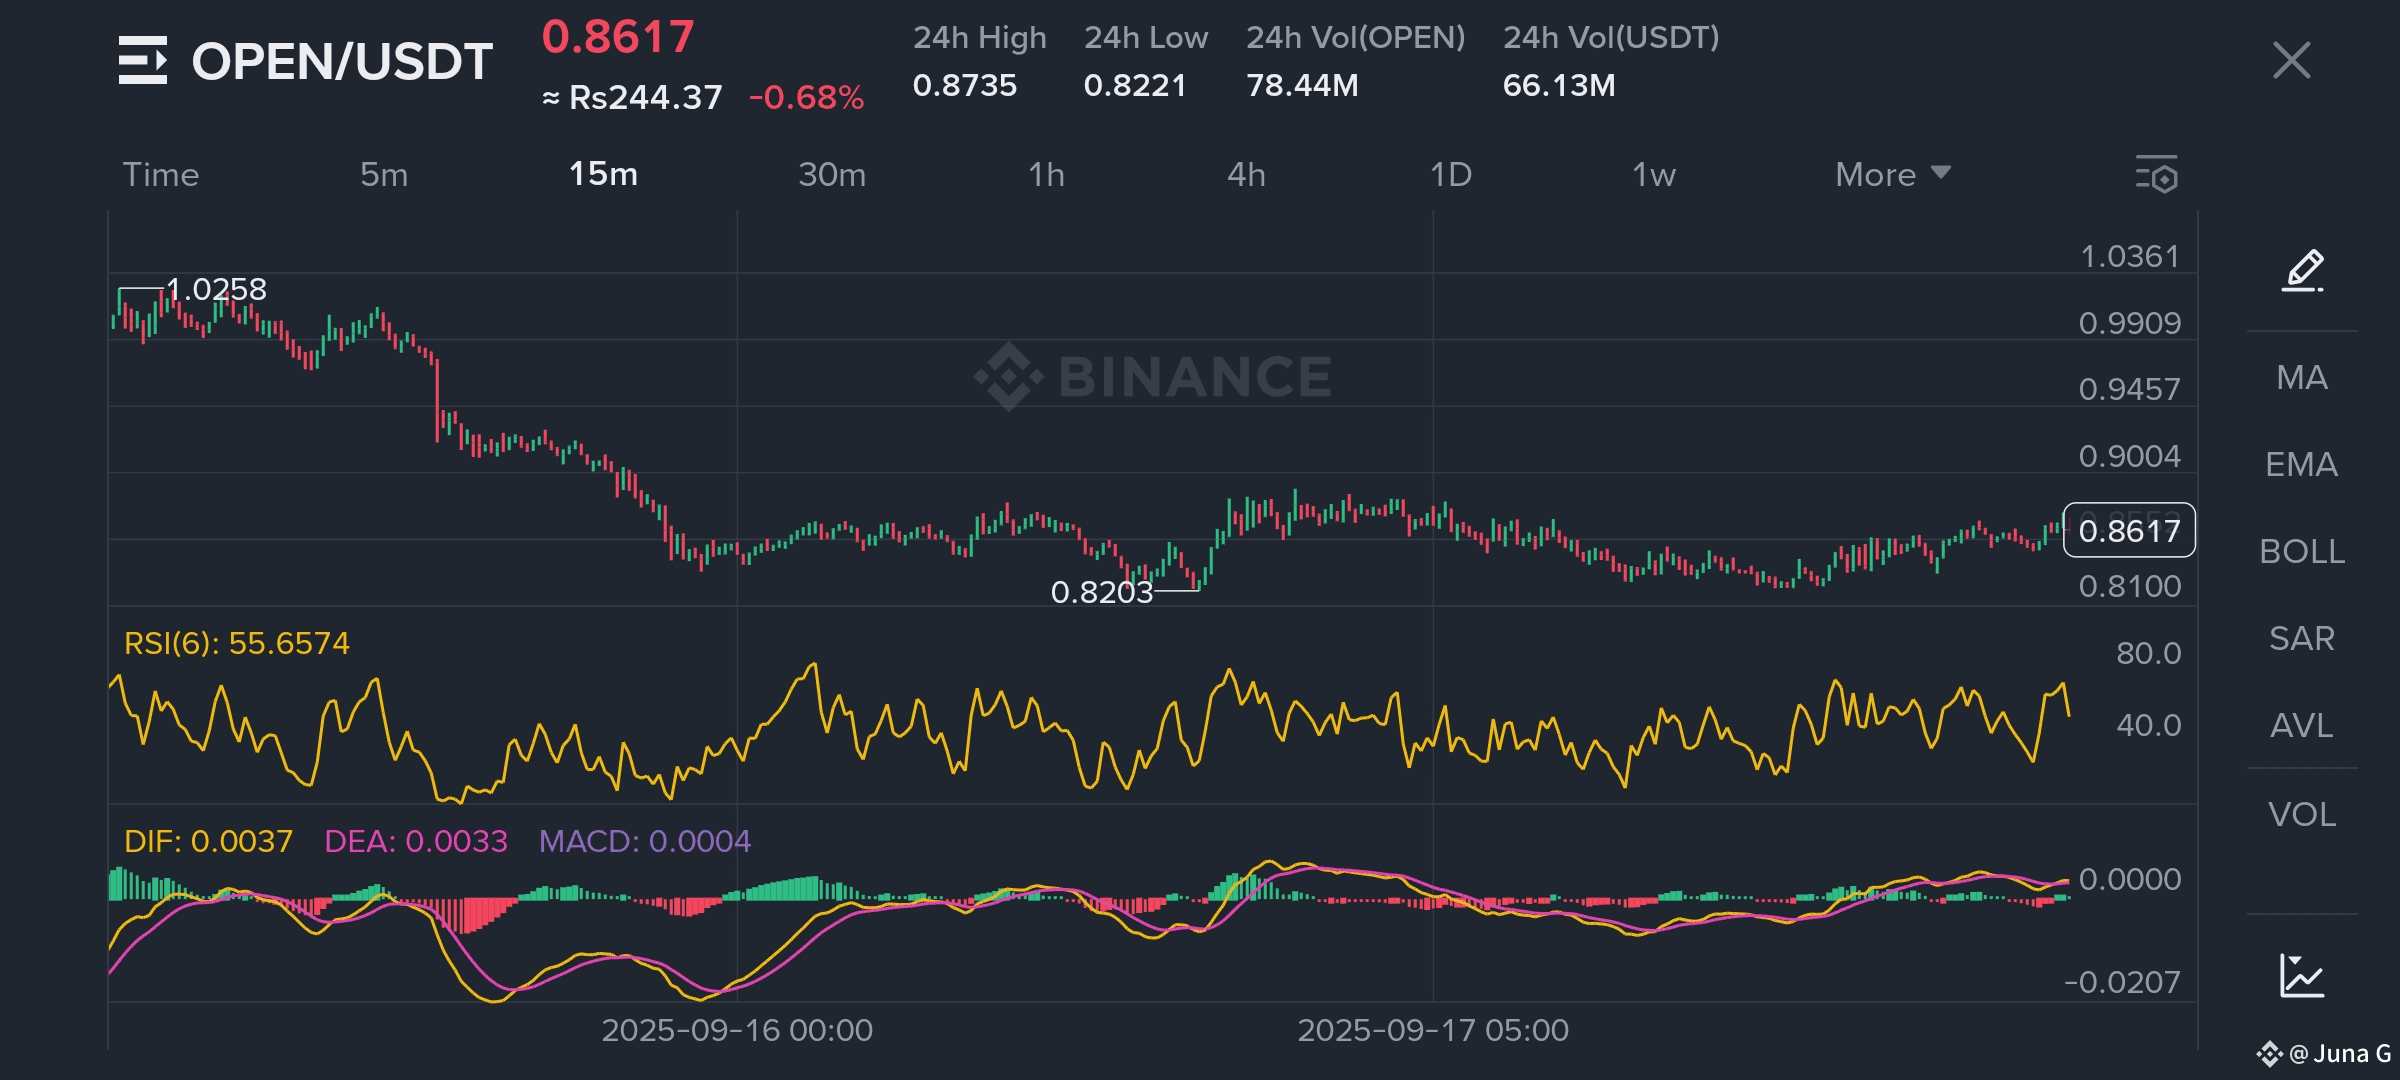Tap the 2025-09-17 05:00 date label
The height and width of the screenshot is (1080, 2400).
coord(1433,1030)
